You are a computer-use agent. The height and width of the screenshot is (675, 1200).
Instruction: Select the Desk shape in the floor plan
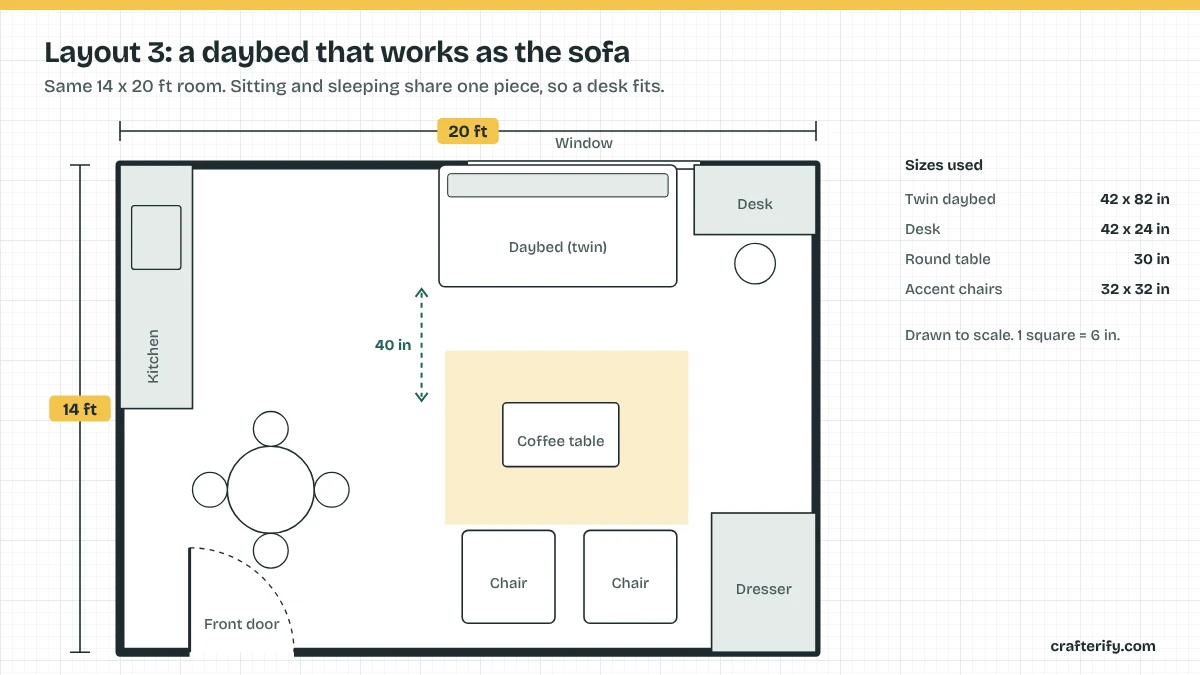[755, 200]
